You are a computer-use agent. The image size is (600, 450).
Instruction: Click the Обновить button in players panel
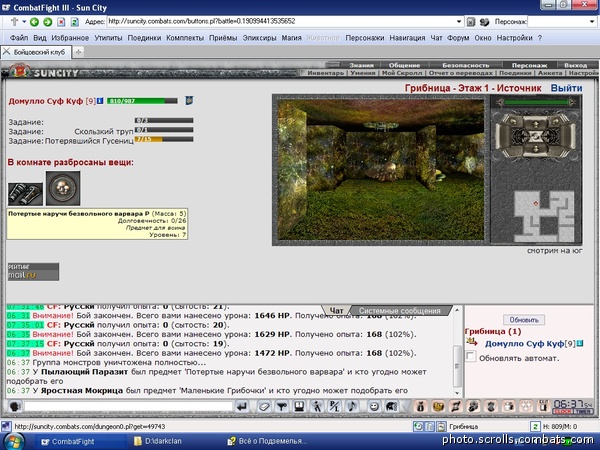[524, 320]
